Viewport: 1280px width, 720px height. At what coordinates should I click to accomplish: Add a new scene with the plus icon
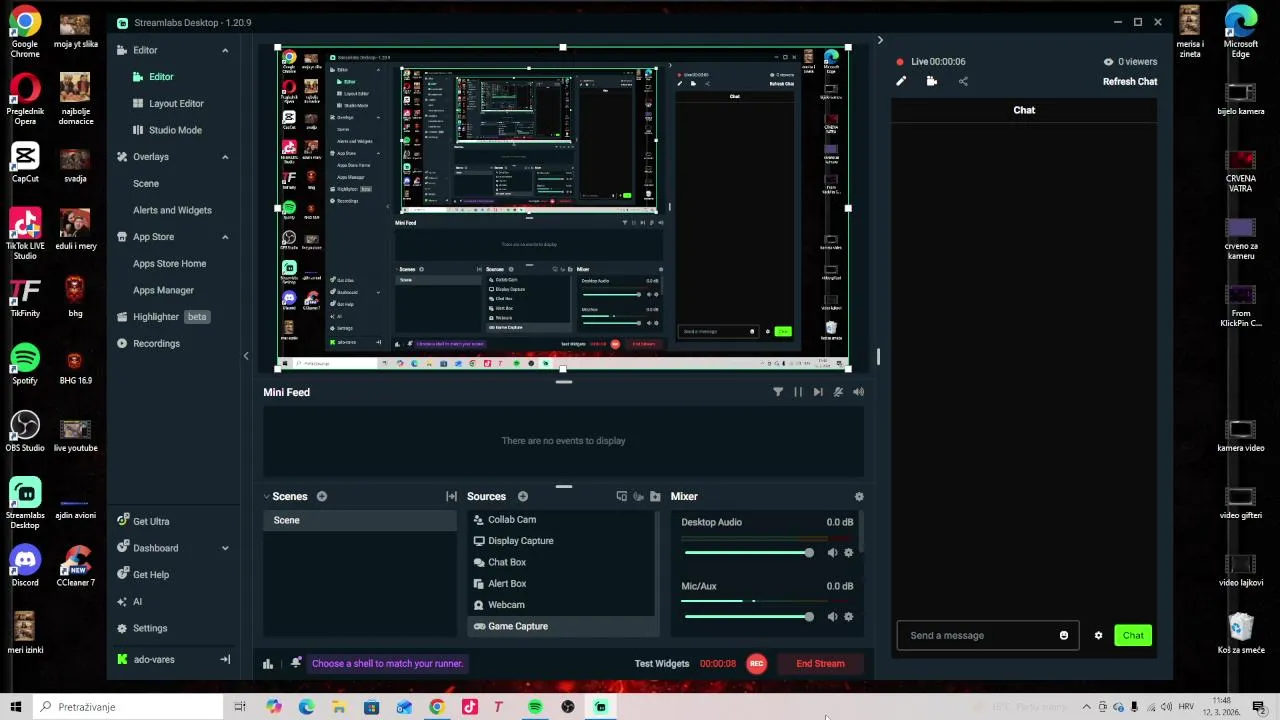(322, 496)
